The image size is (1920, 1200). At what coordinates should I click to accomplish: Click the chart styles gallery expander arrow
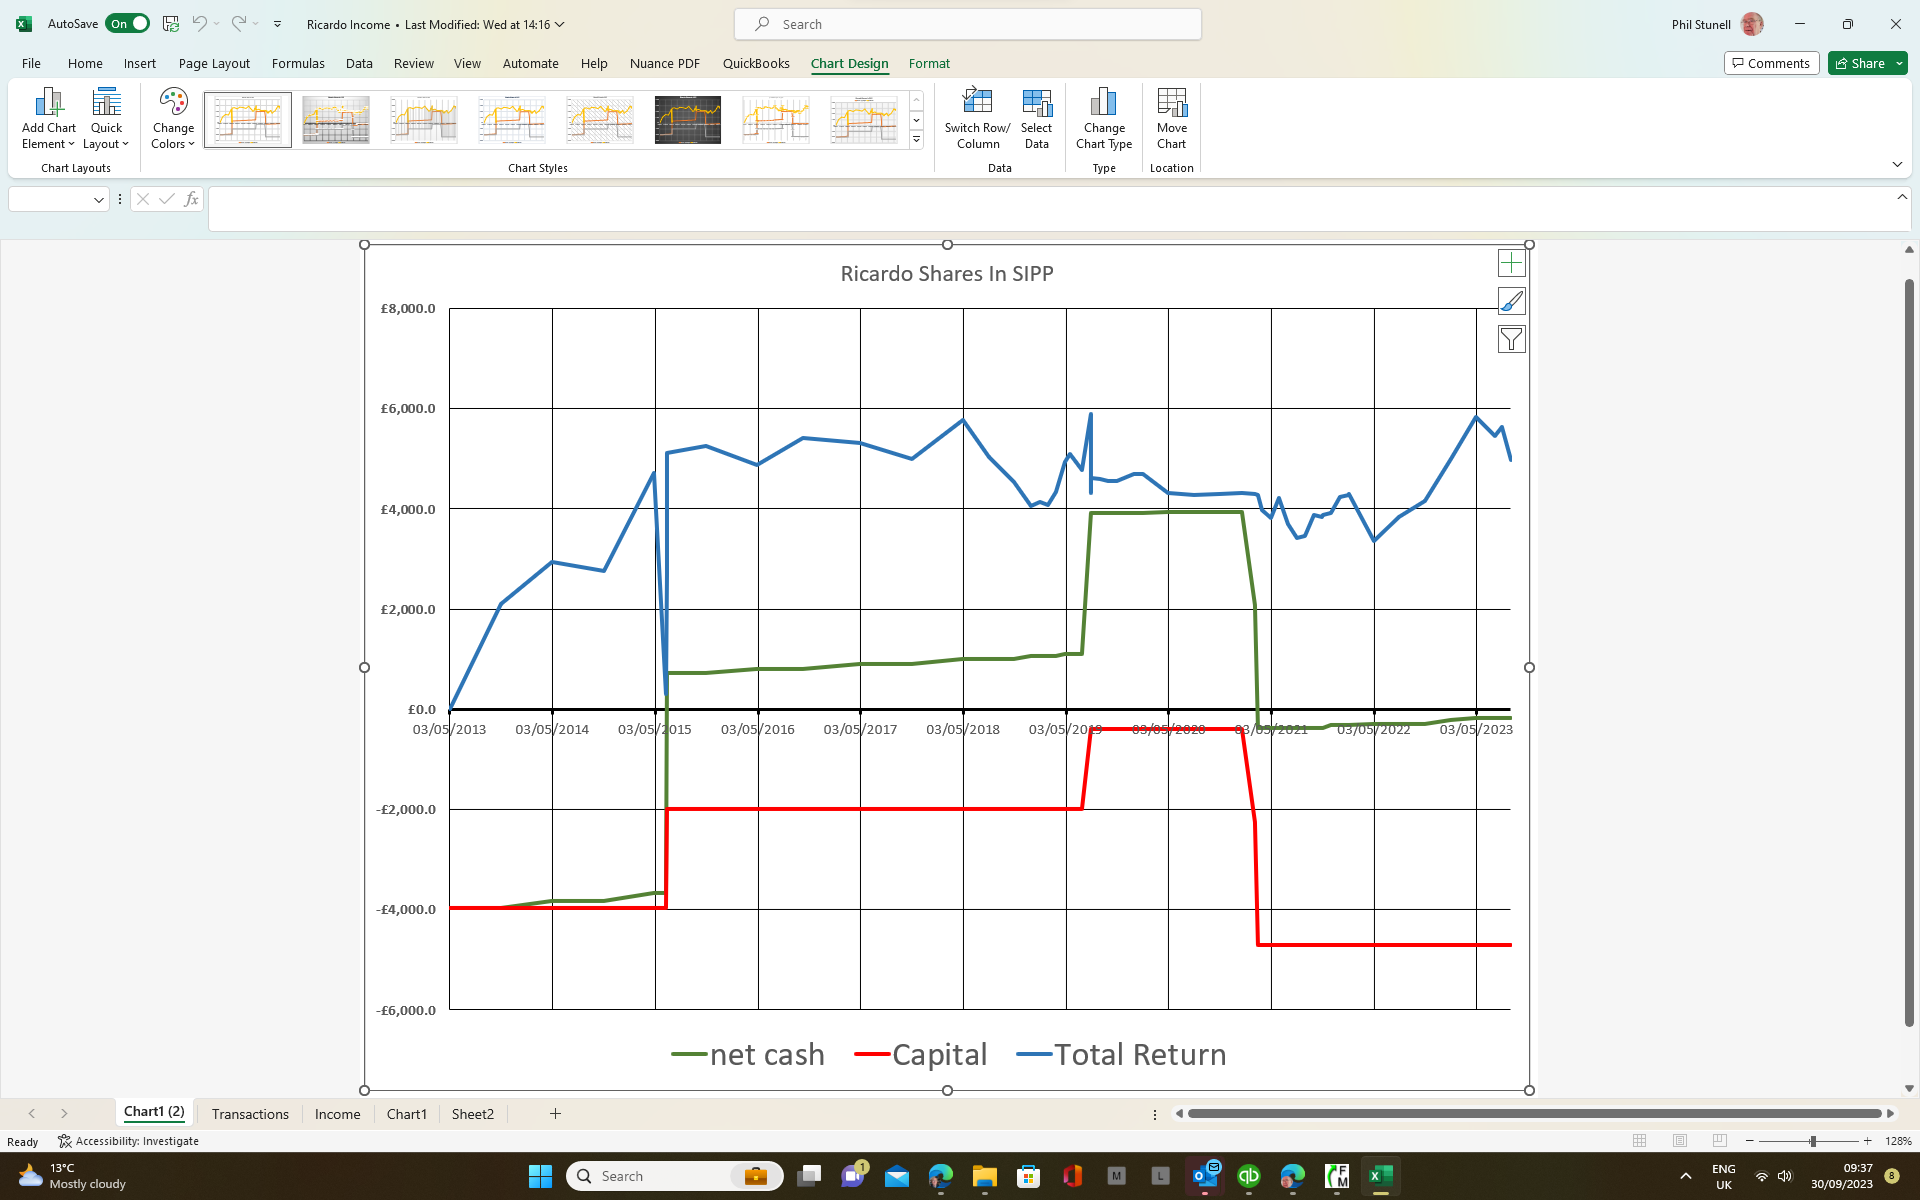916,140
